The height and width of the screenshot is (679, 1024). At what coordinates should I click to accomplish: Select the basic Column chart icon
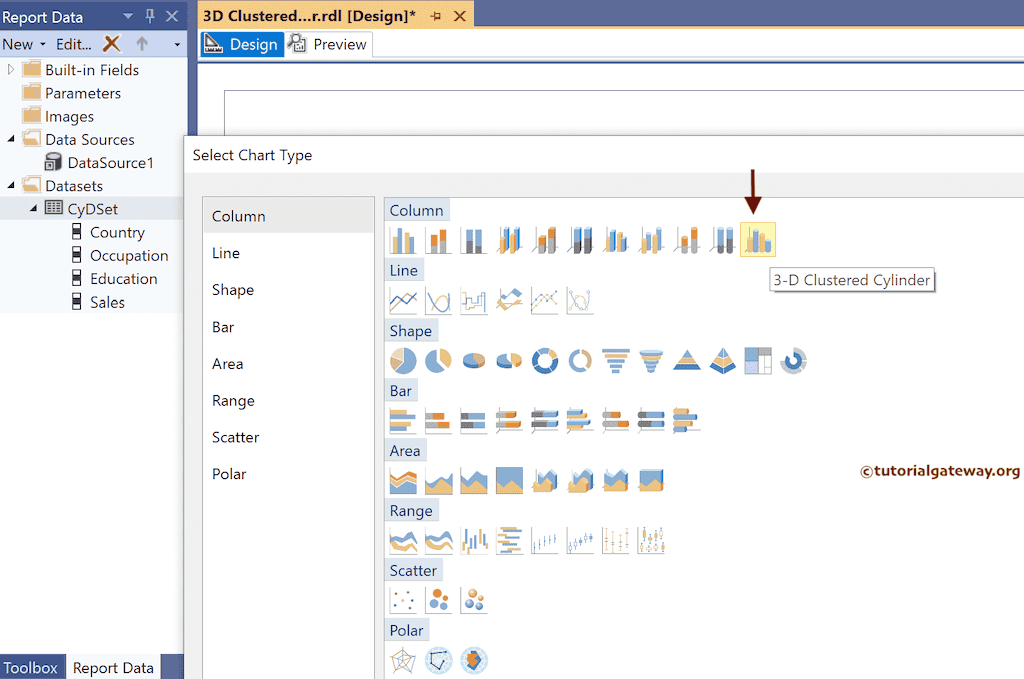[403, 240]
